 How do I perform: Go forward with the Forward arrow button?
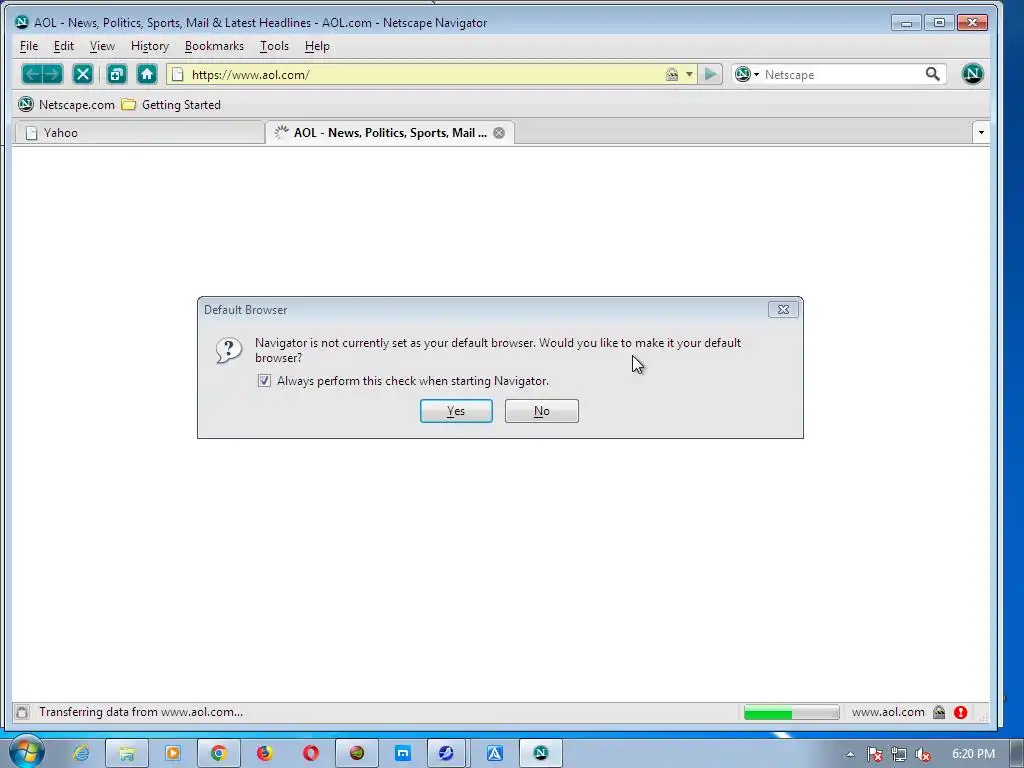(53, 74)
